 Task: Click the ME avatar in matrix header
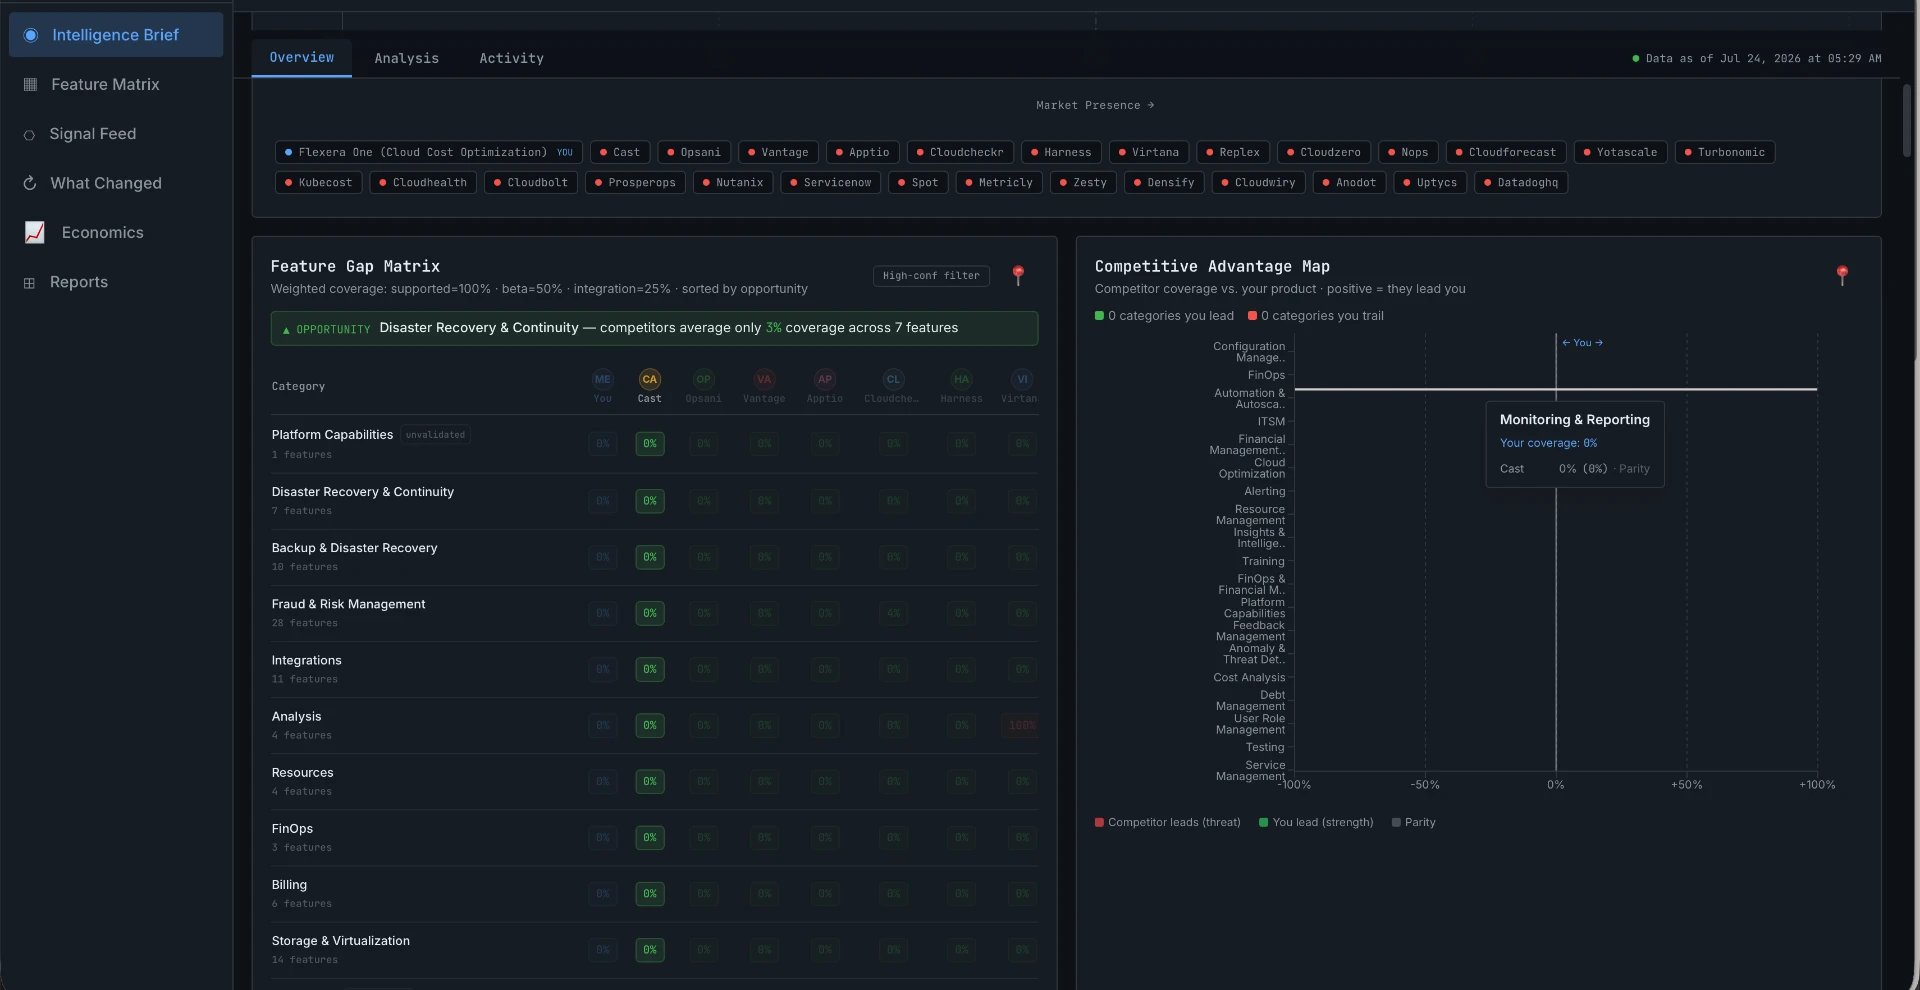point(602,379)
